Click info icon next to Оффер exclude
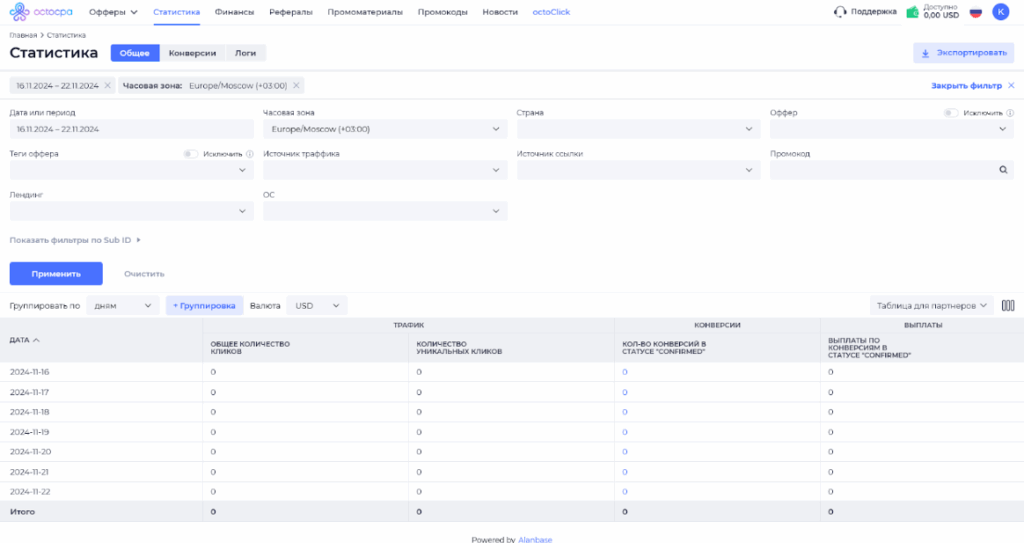1024x543 pixels. [x=1010, y=113]
